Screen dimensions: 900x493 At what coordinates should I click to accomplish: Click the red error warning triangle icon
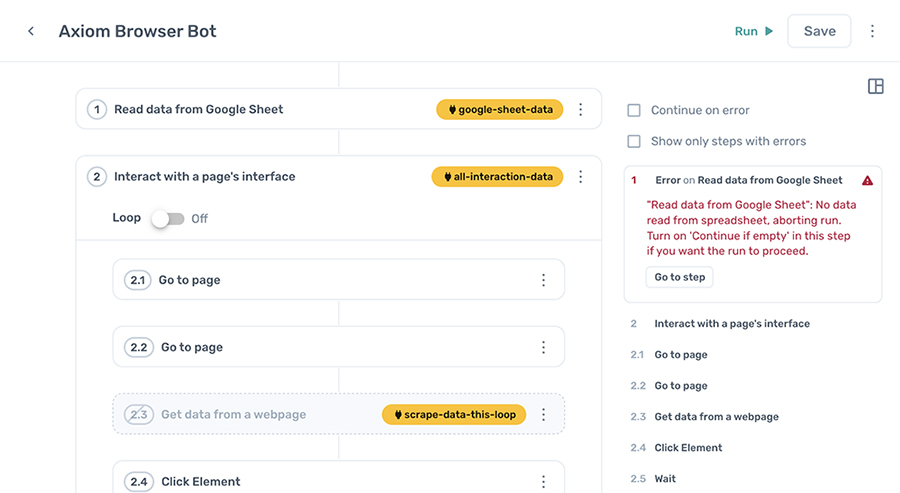click(866, 181)
